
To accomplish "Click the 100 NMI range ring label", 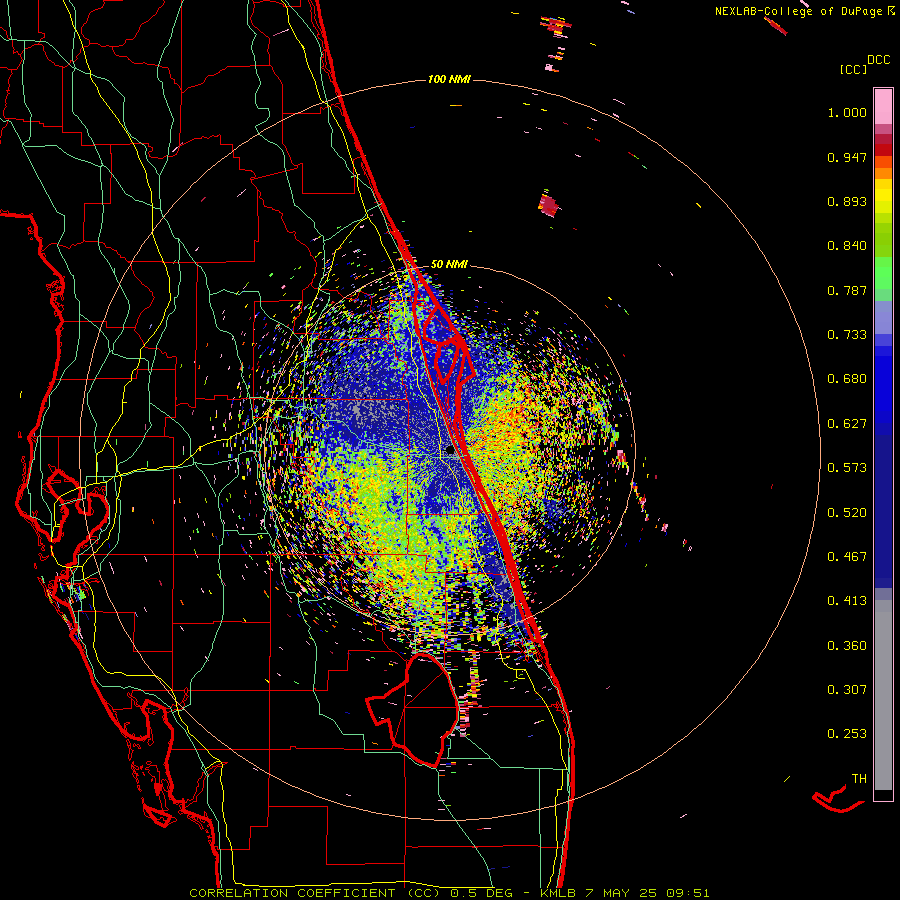I will pos(449,79).
